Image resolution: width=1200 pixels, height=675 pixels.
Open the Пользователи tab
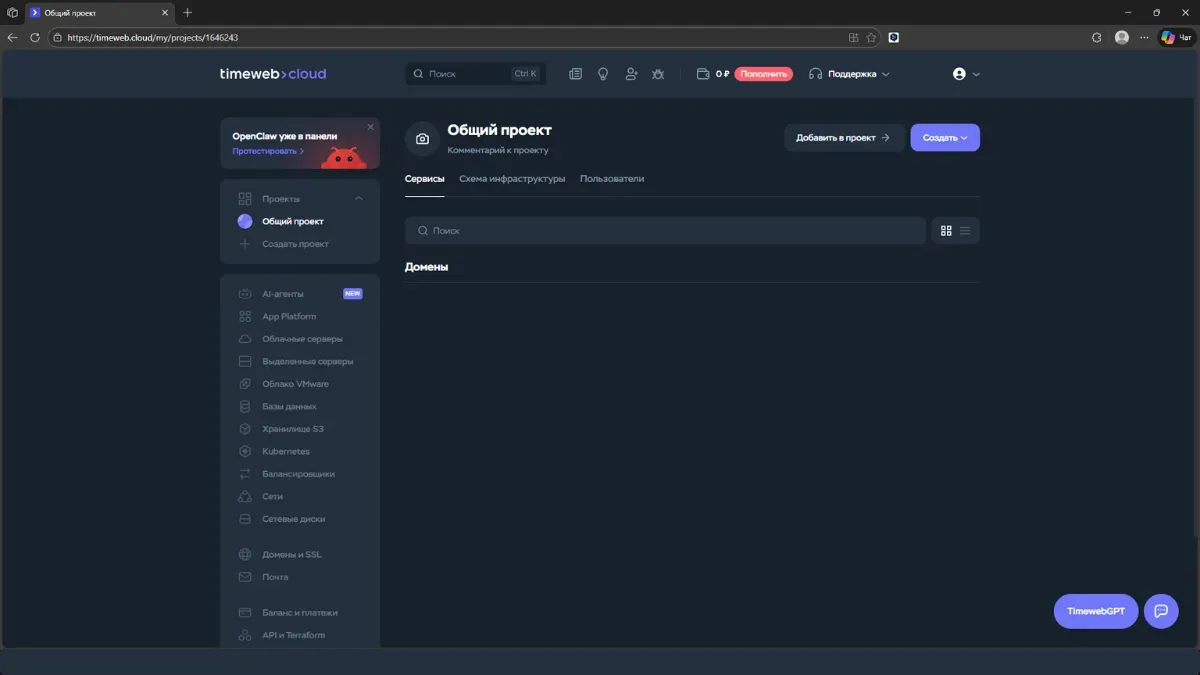pos(613,178)
